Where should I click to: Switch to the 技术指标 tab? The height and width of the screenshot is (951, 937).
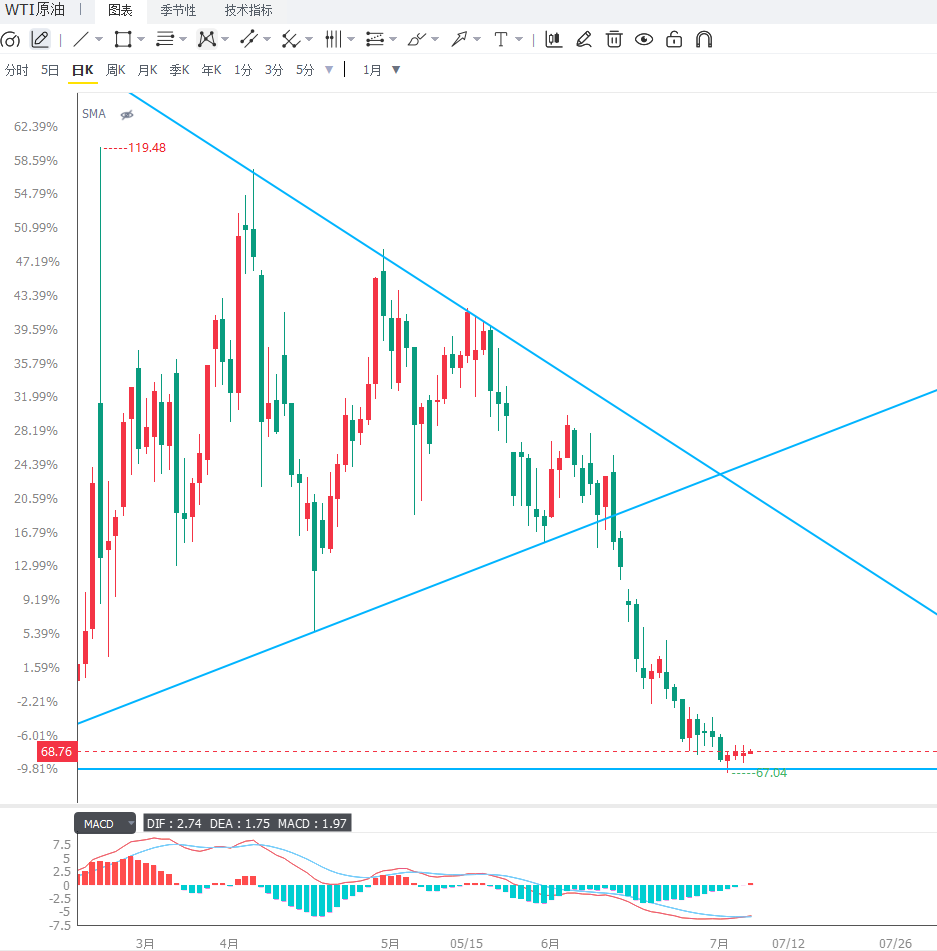[248, 10]
